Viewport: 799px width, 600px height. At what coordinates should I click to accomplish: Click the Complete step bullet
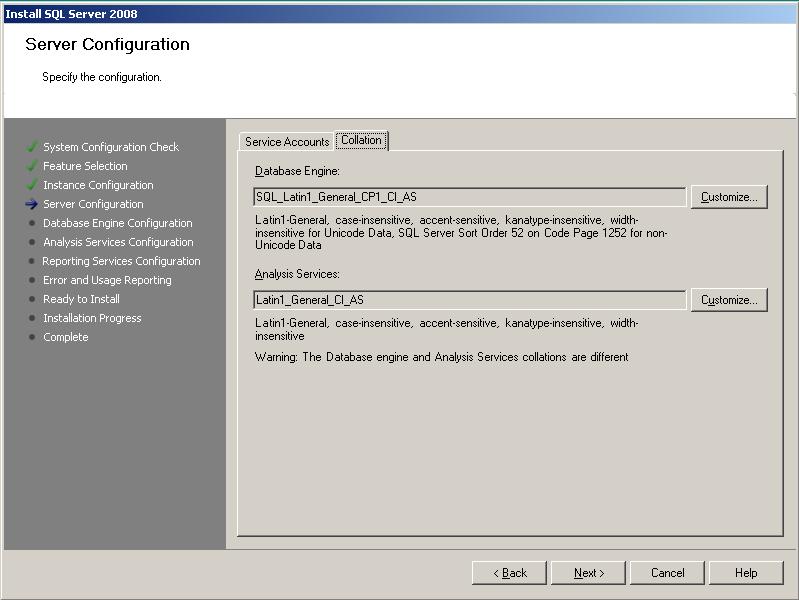point(32,337)
